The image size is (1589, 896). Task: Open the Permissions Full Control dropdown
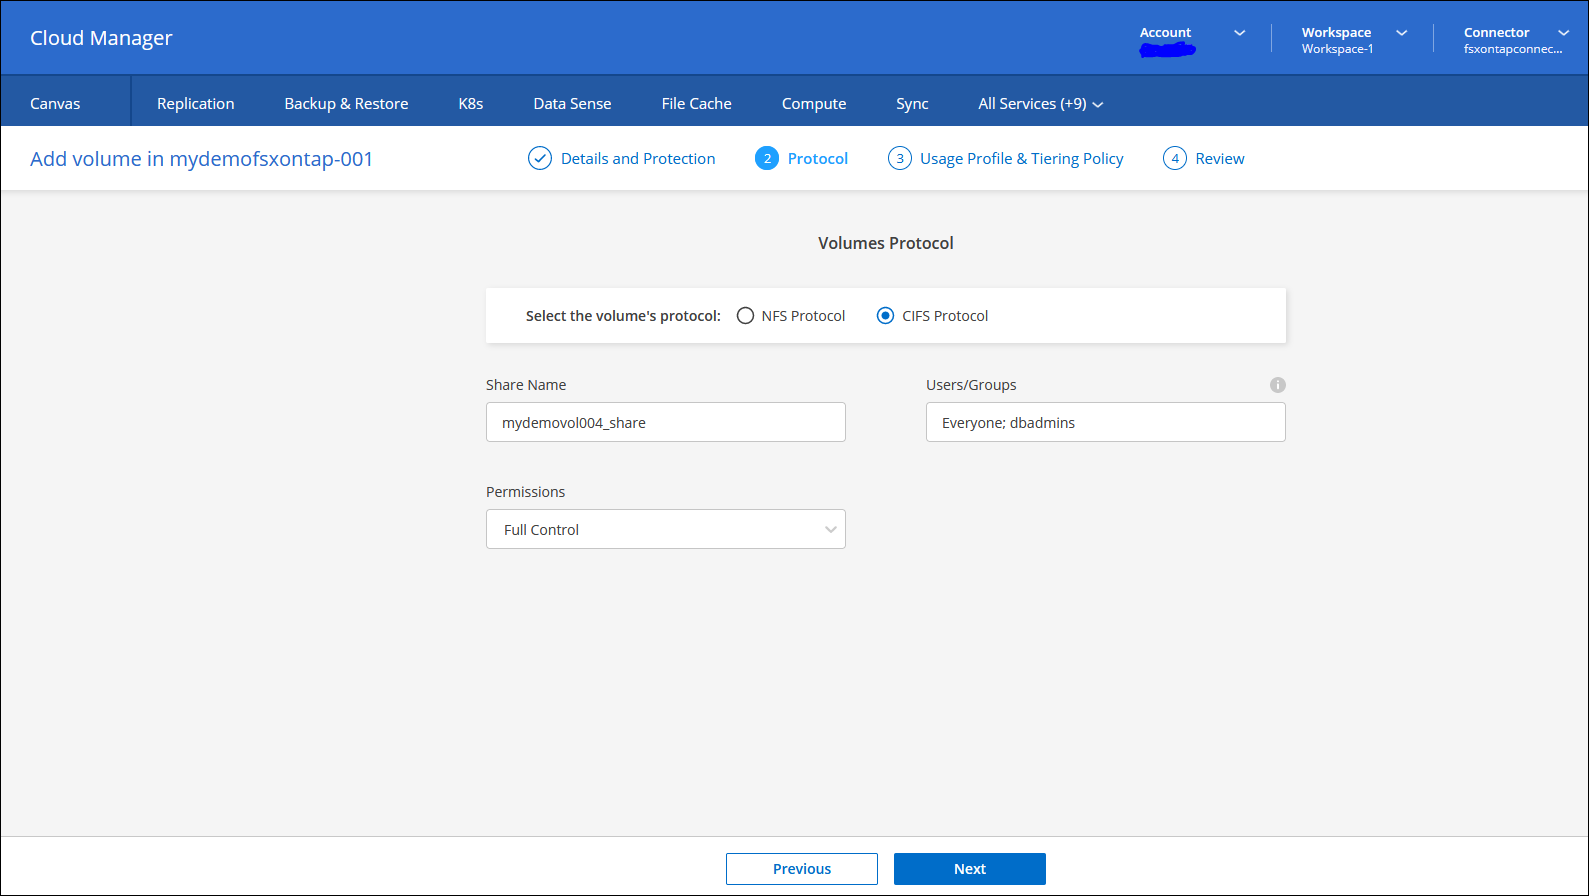(666, 529)
